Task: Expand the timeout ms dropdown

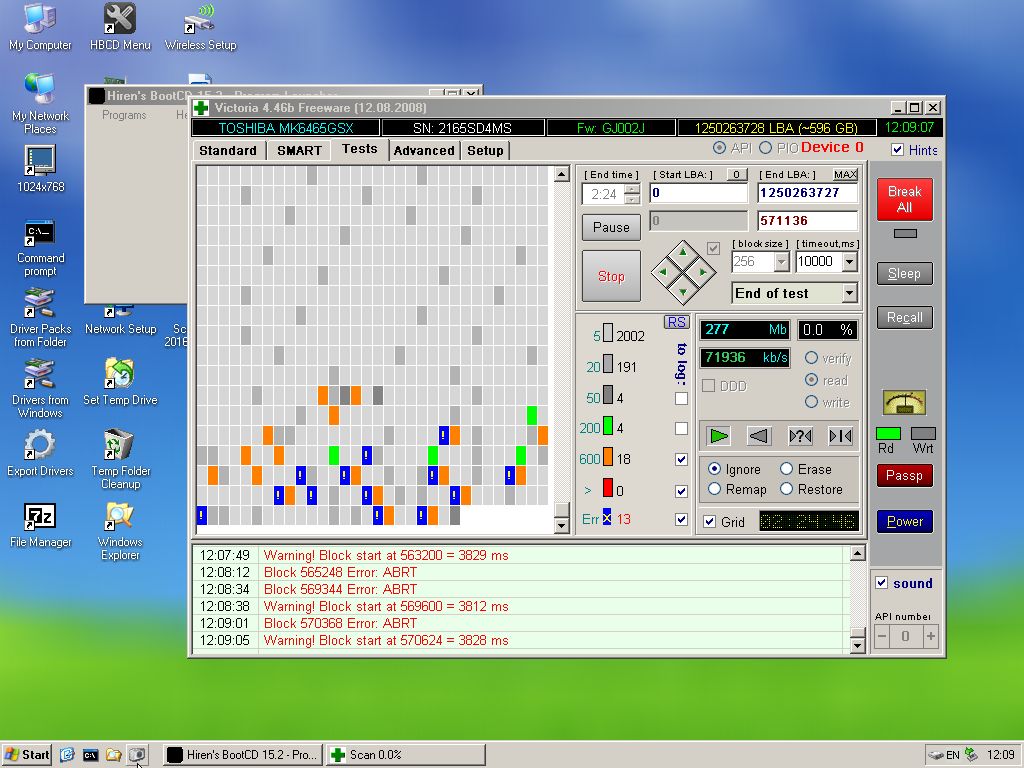Action: coord(849,262)
